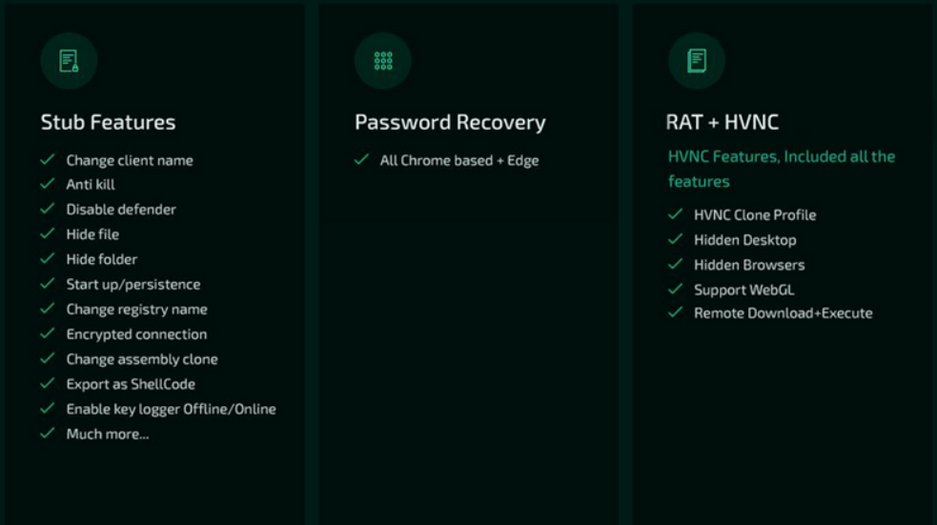Screen dimensions: 937x525
Task: Click the Stub Features document icon
Action: pos(68,61)
